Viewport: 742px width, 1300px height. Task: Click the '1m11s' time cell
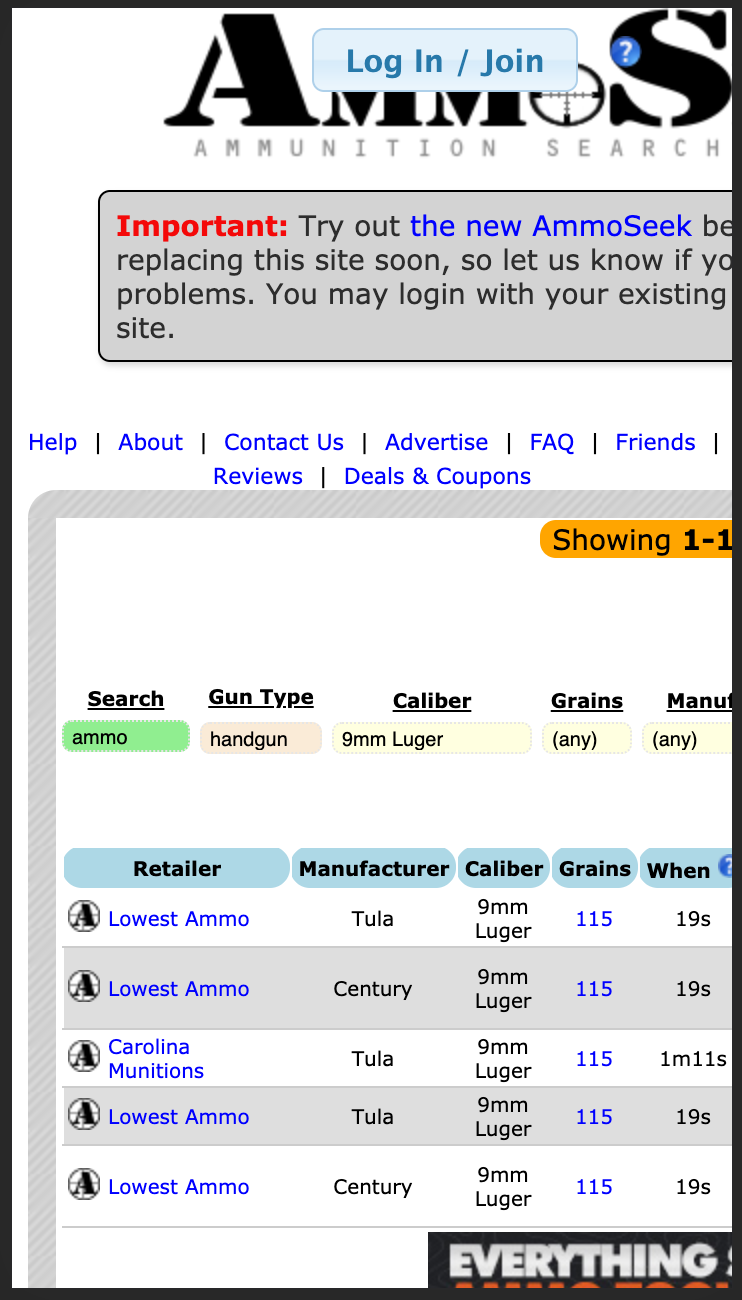pos(693,1058)
